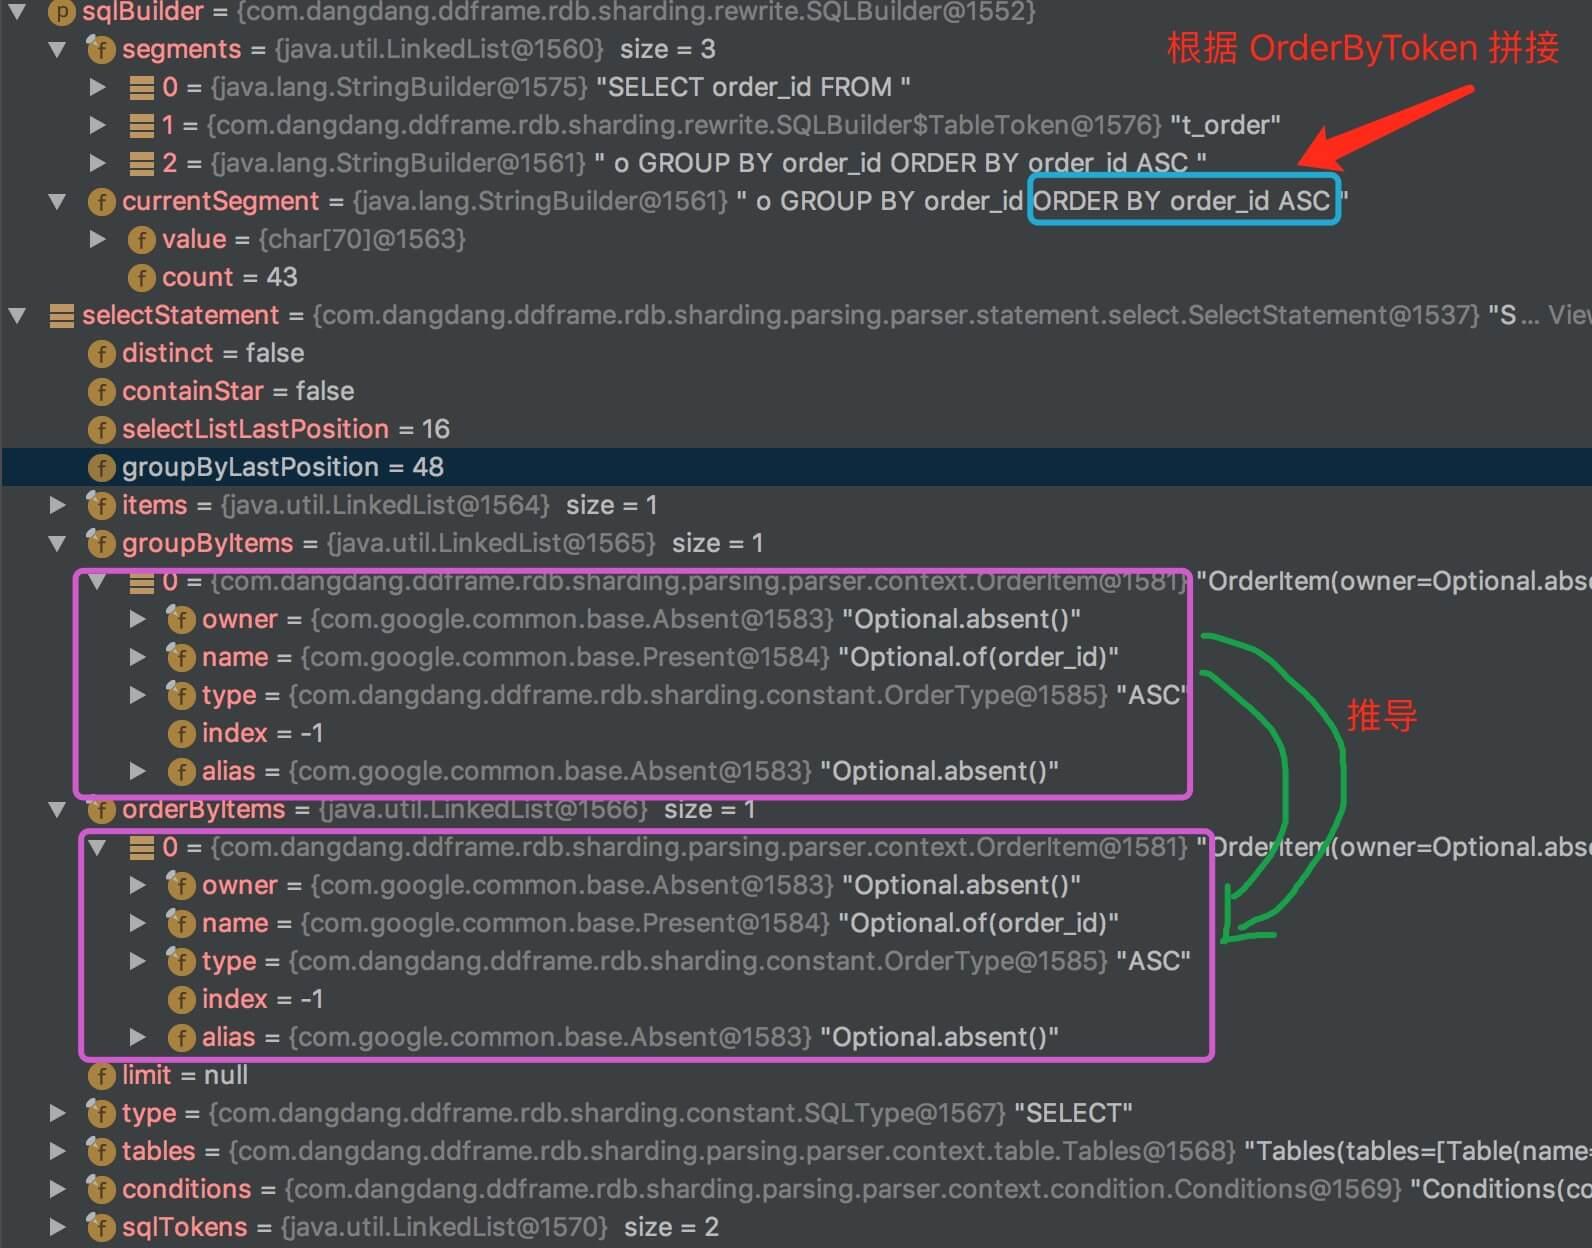
Task: Click the count field icon
Action: coord(141,277)
